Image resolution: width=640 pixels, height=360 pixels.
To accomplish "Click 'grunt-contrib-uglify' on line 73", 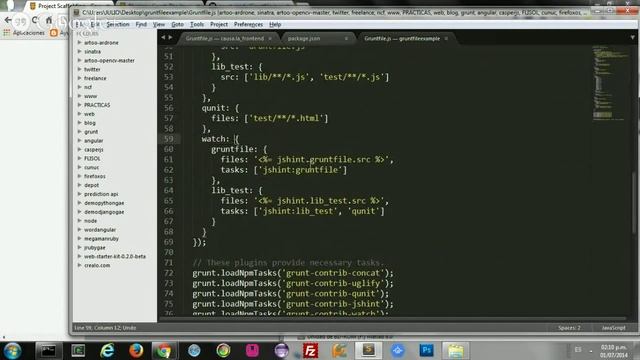I will click(333, 283).
